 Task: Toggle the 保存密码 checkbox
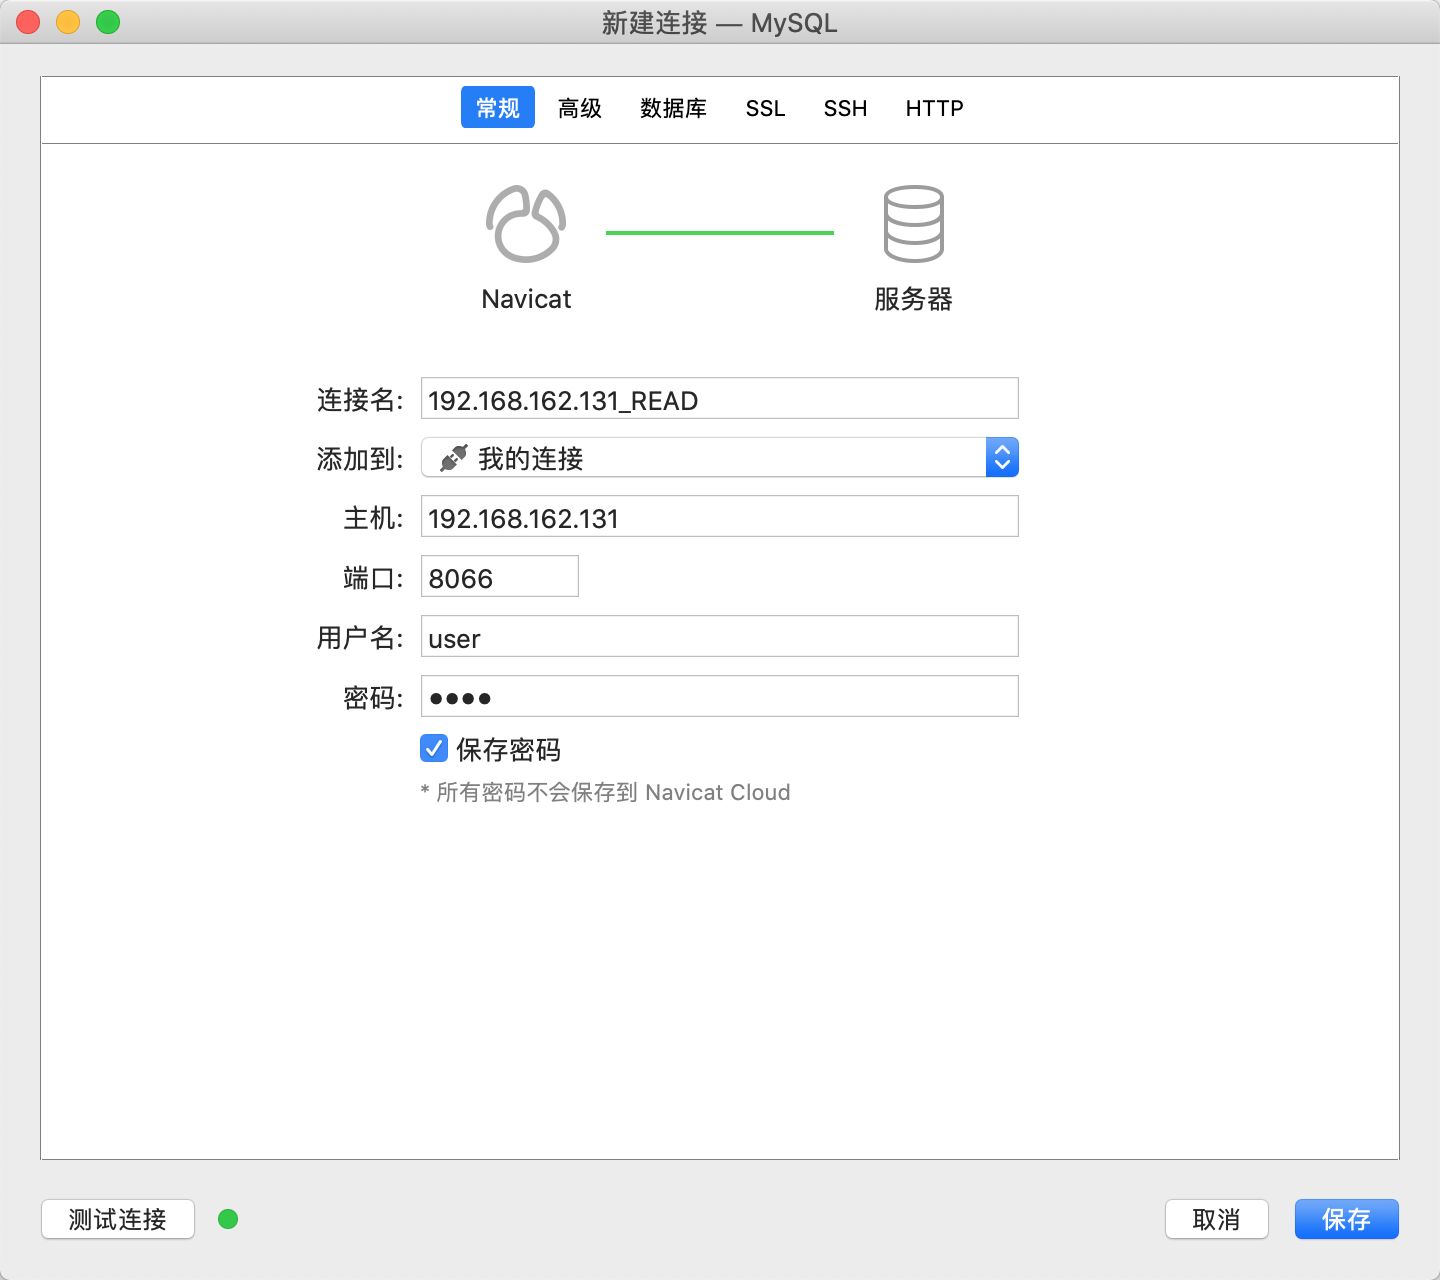(434, 748)
